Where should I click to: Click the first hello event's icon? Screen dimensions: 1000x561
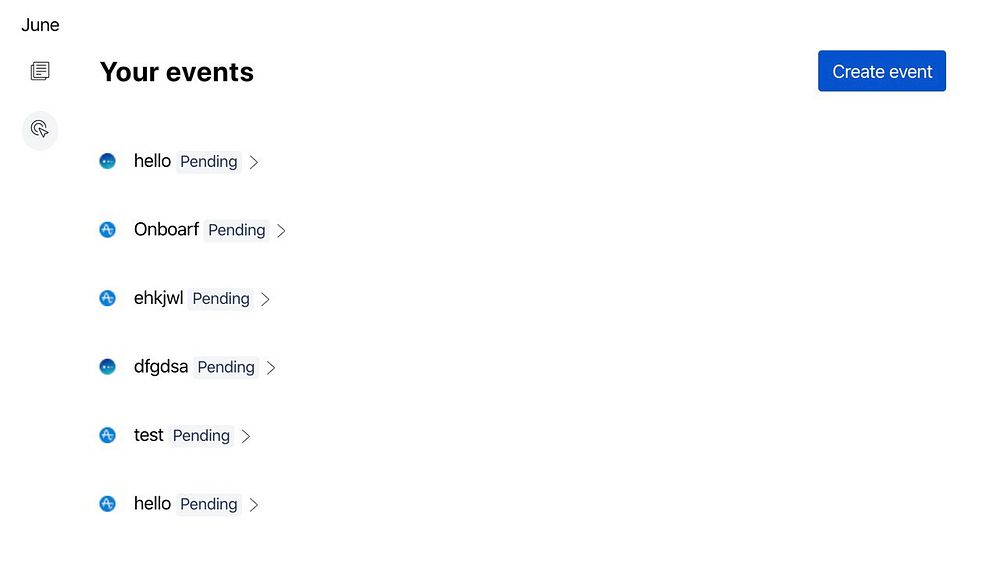[x=108, y=161]
